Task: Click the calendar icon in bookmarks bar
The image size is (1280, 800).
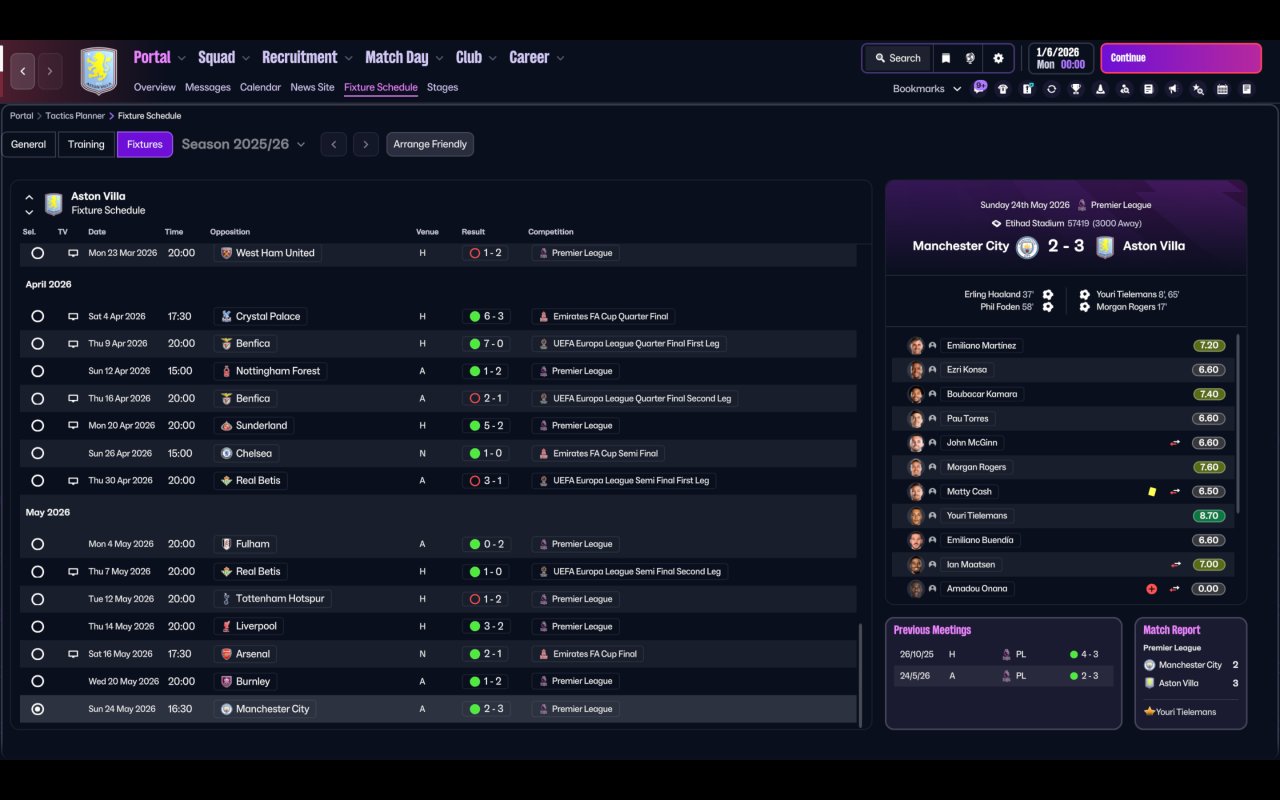Action: tap(1222, 89)
